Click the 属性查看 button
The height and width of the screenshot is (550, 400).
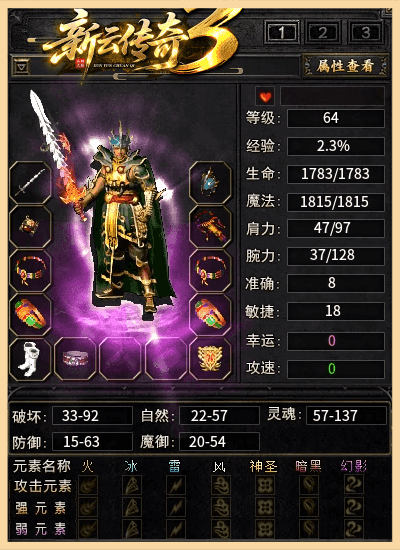pos(345,66)
